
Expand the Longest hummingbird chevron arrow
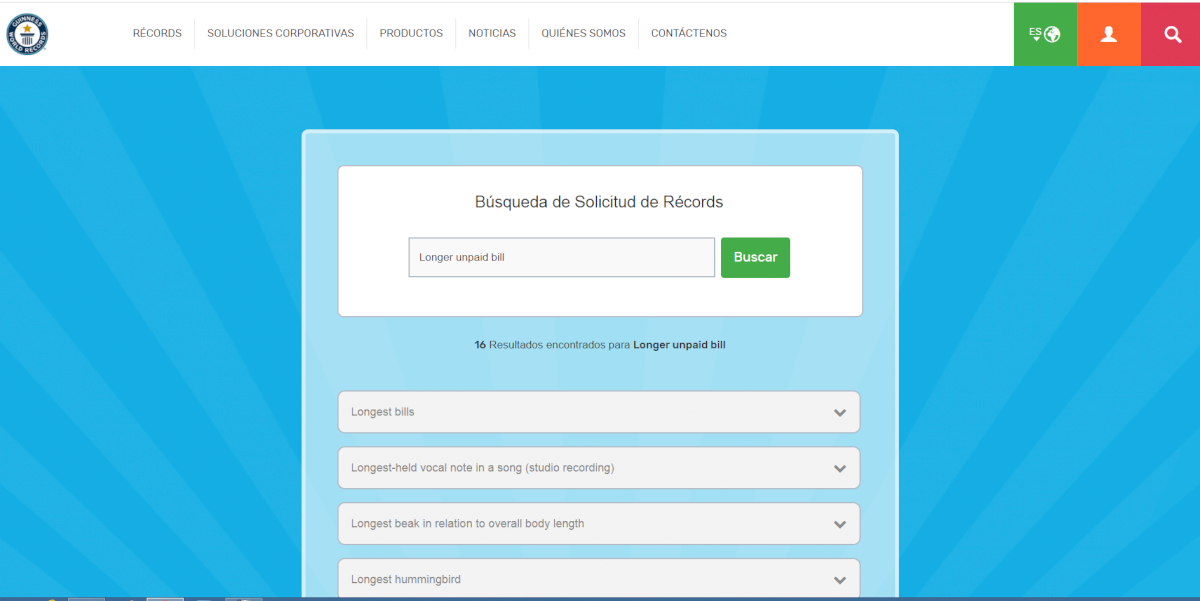coord(840,581)
